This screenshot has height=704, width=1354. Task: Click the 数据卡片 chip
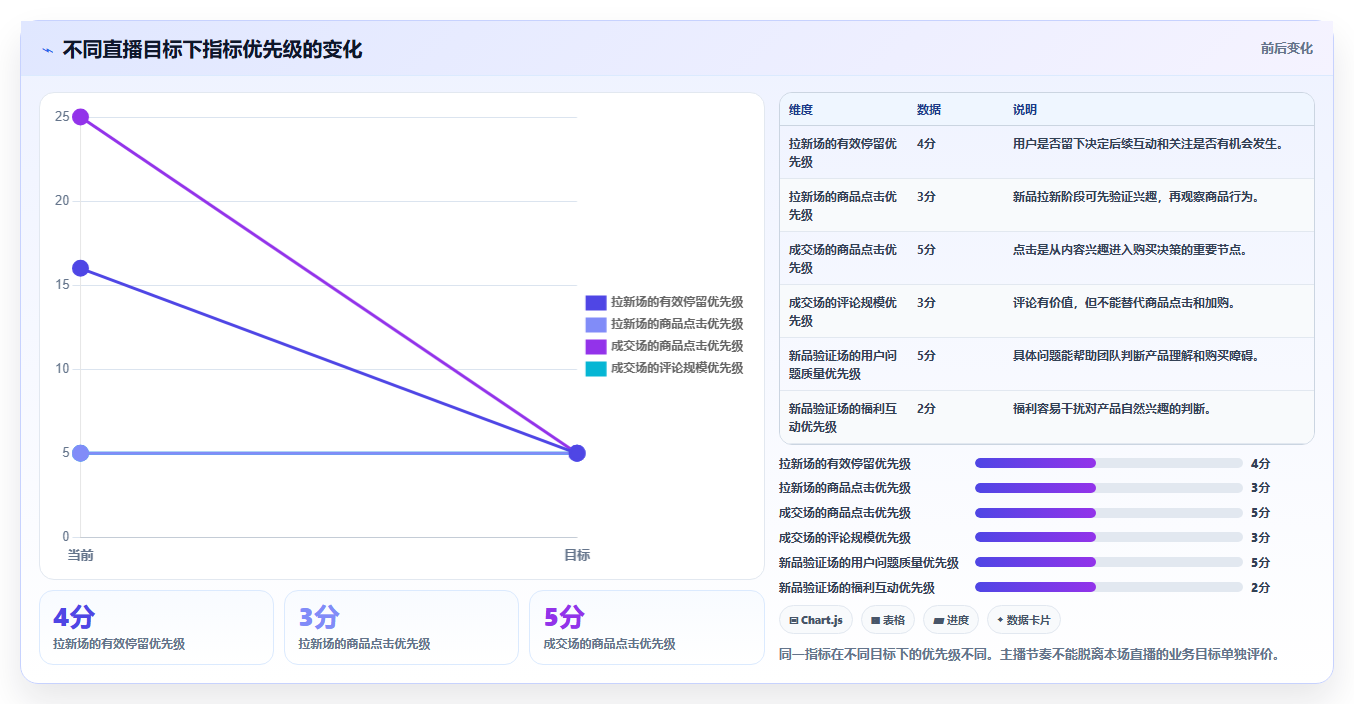click(x=1024, y=620)
